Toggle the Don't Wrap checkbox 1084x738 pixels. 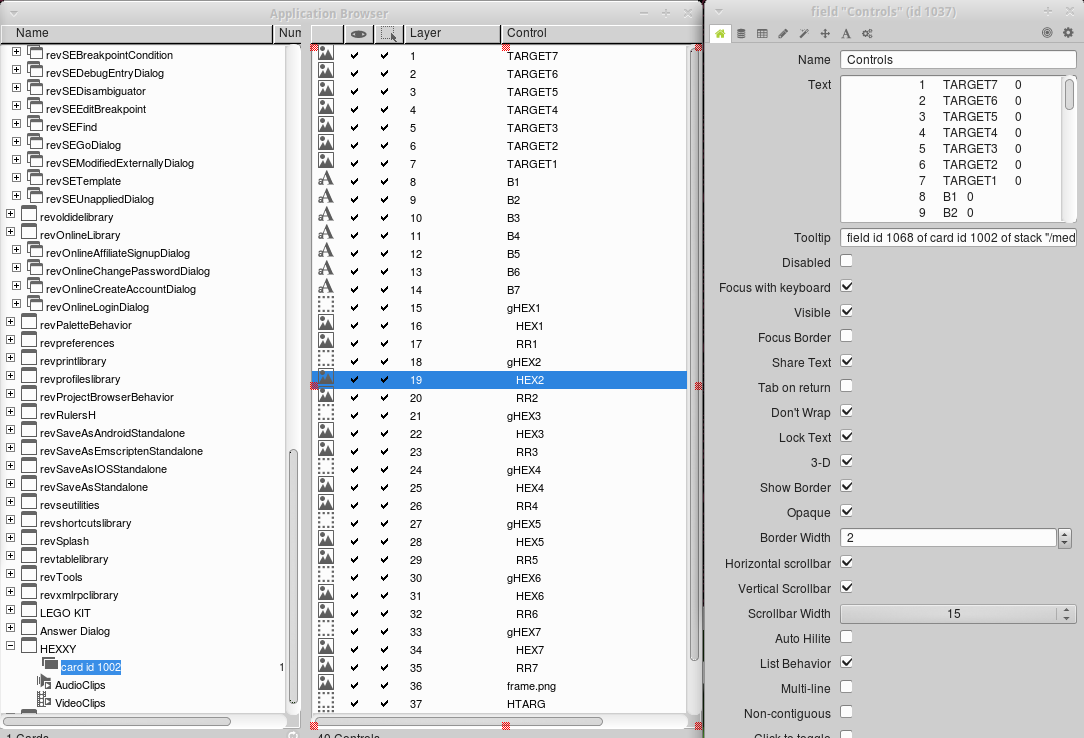coord(847,412)
